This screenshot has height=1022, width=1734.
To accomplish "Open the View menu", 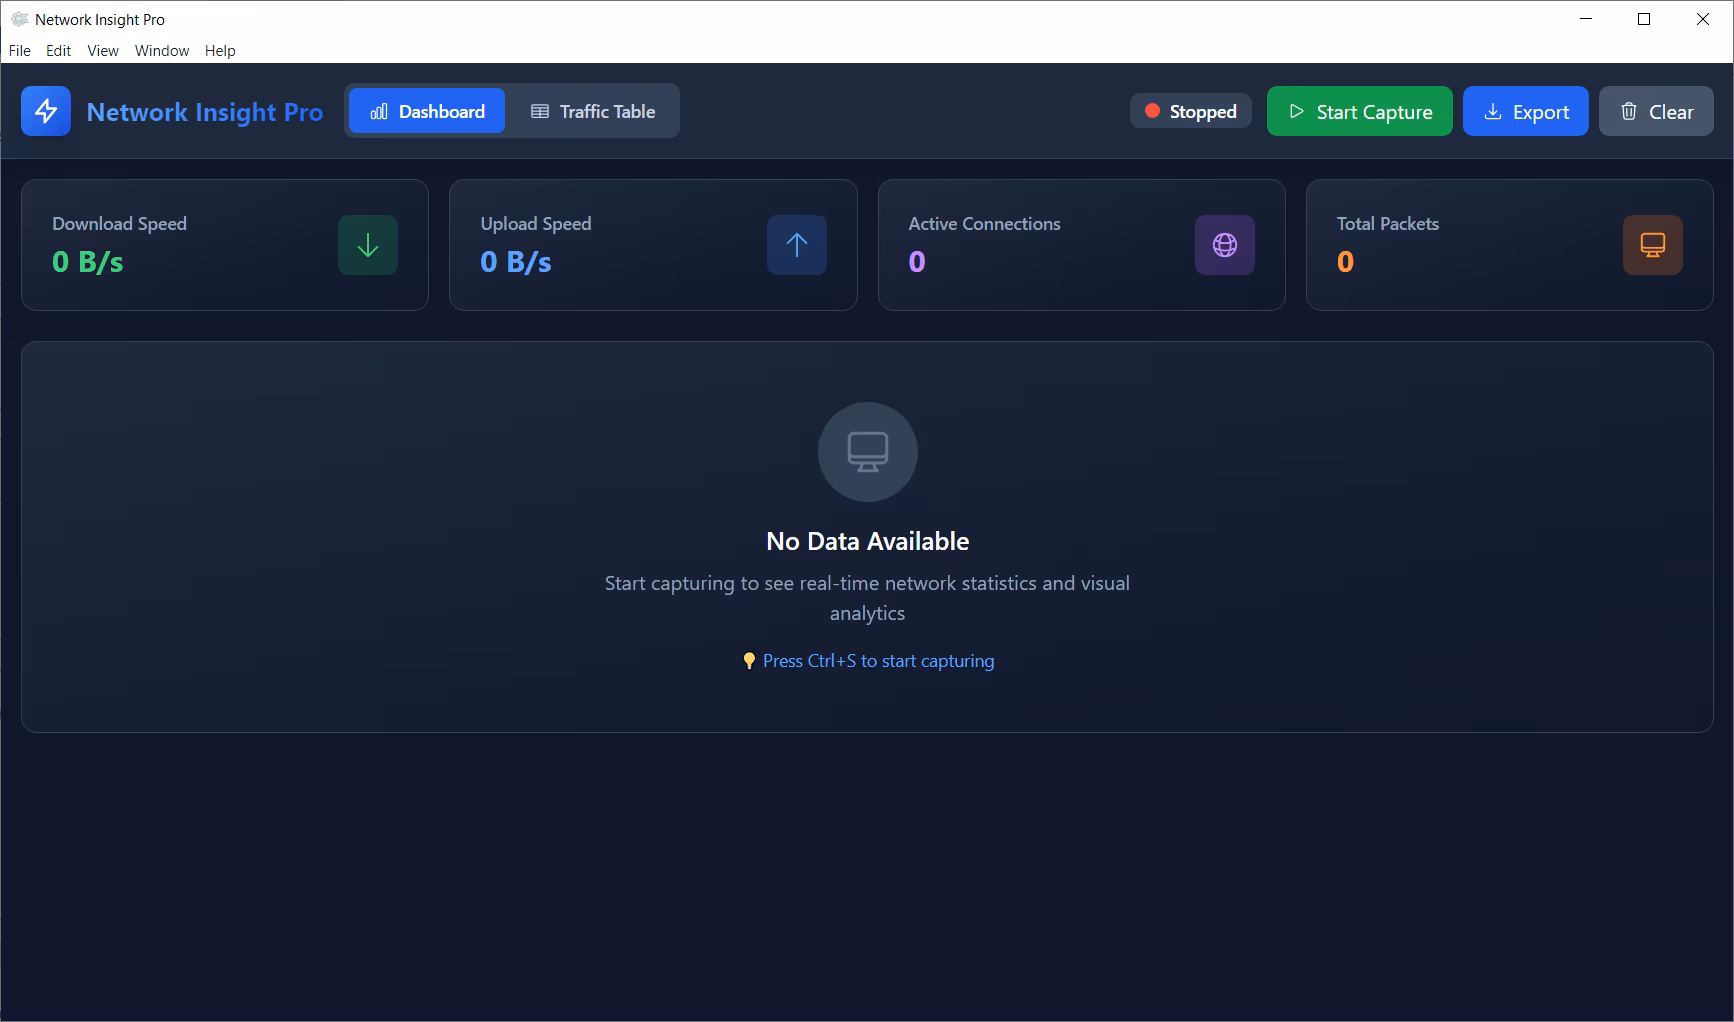I will (102, 50).
